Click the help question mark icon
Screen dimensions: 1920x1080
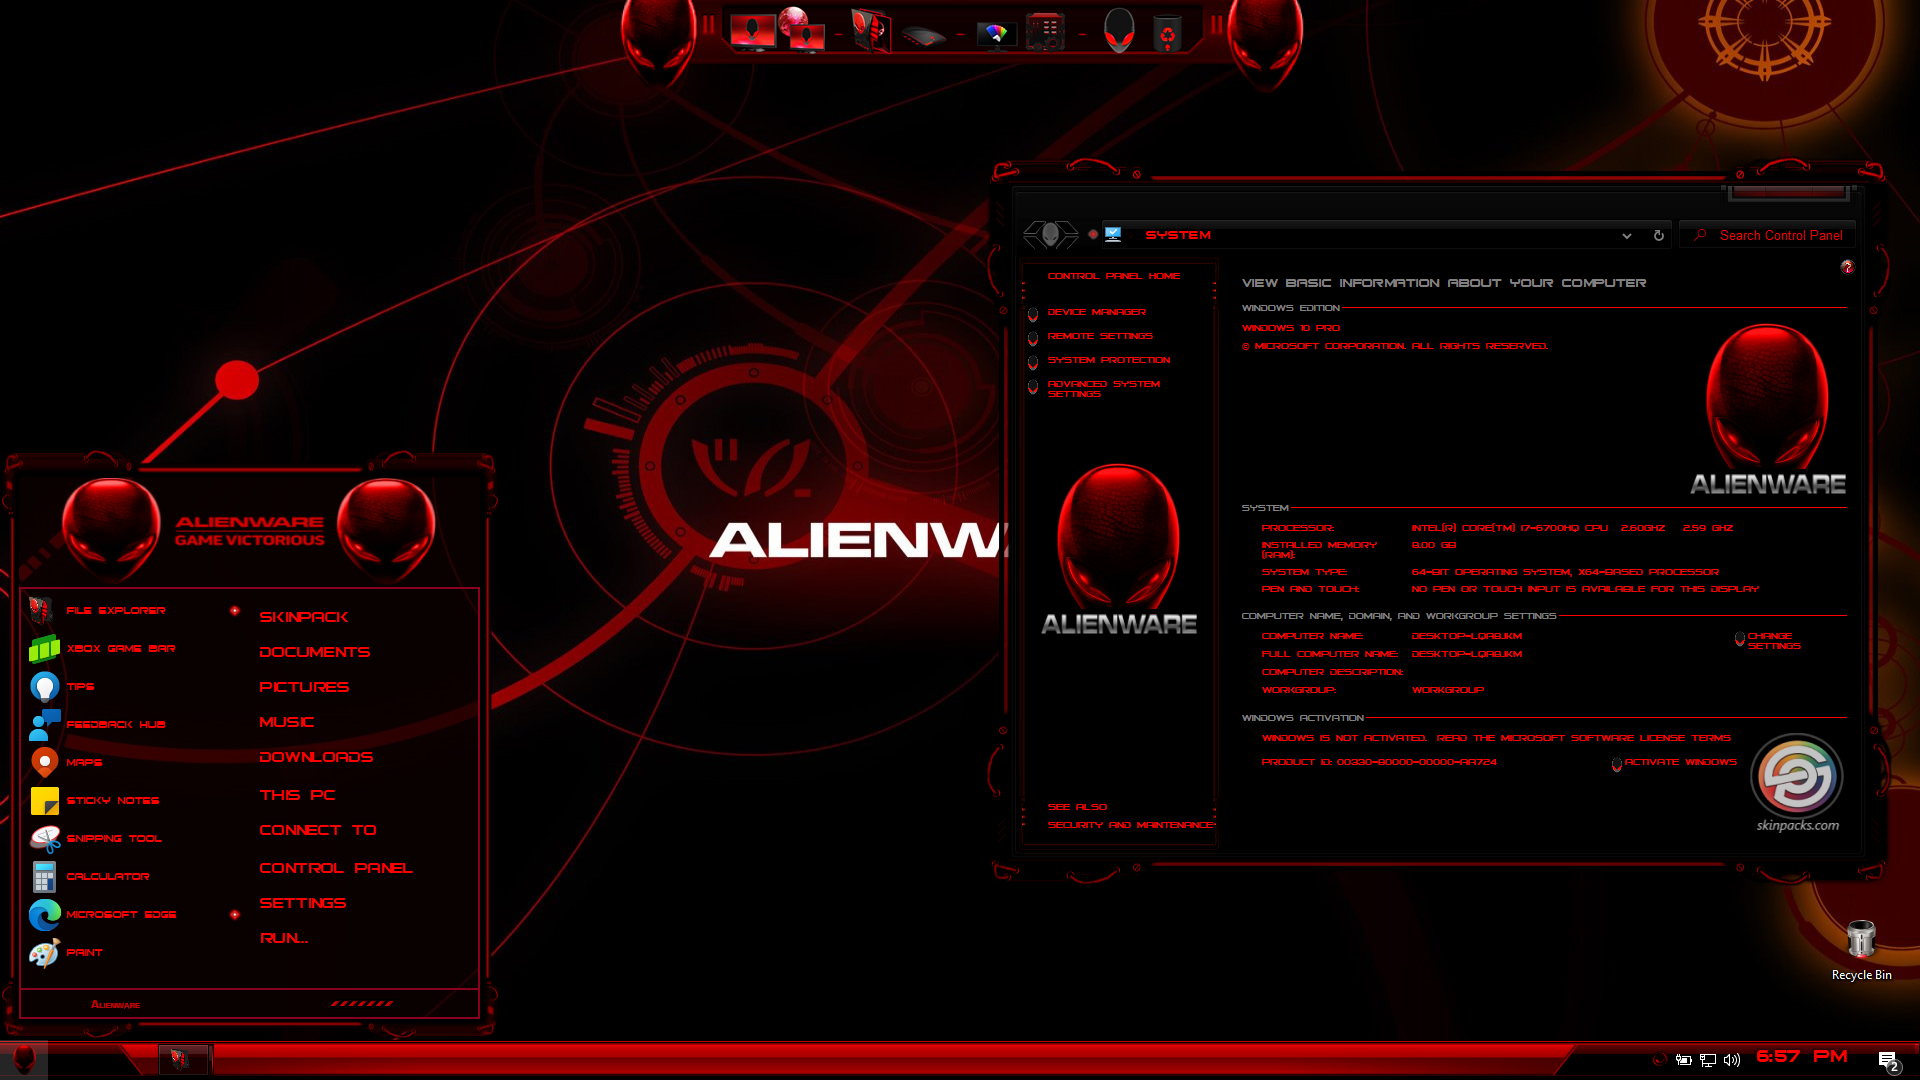click(x=1847, y=267)
